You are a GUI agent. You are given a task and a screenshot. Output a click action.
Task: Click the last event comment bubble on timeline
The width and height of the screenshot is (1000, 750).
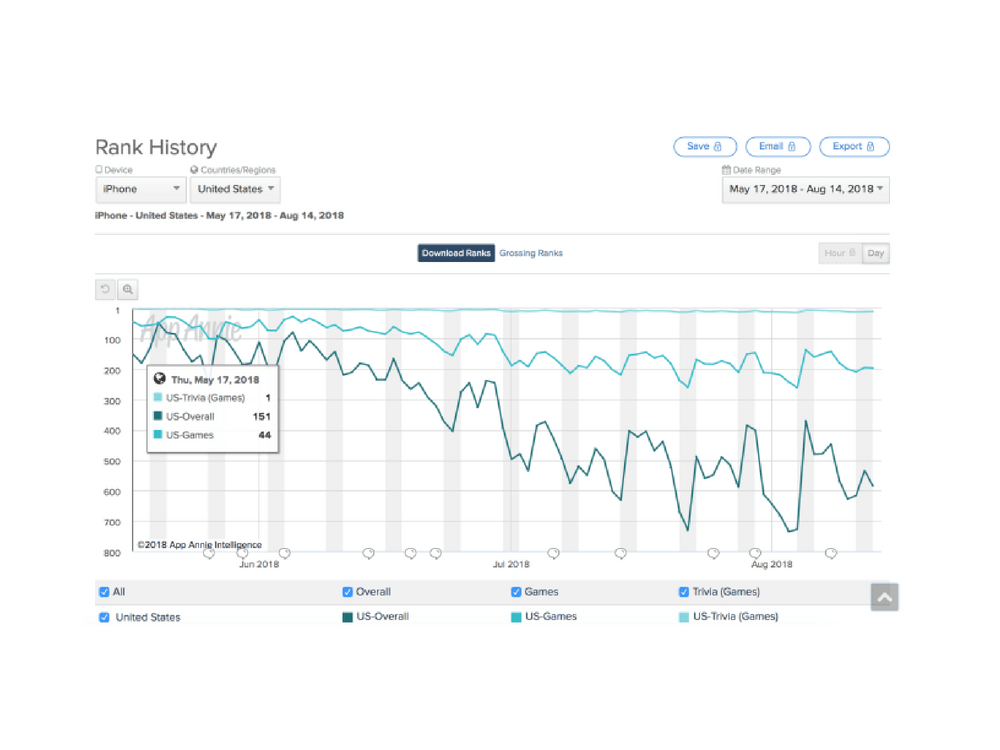click(831, 553)
